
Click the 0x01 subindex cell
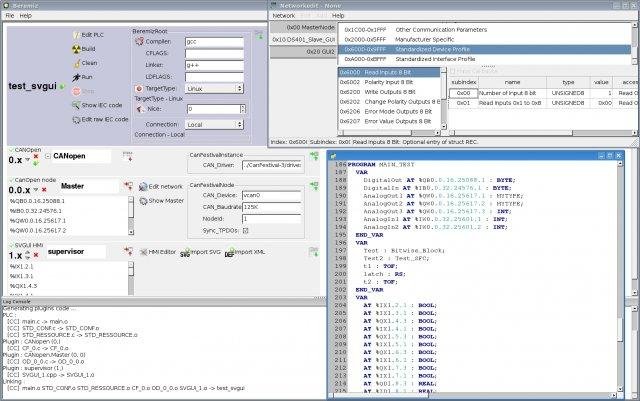click(463, 103)
